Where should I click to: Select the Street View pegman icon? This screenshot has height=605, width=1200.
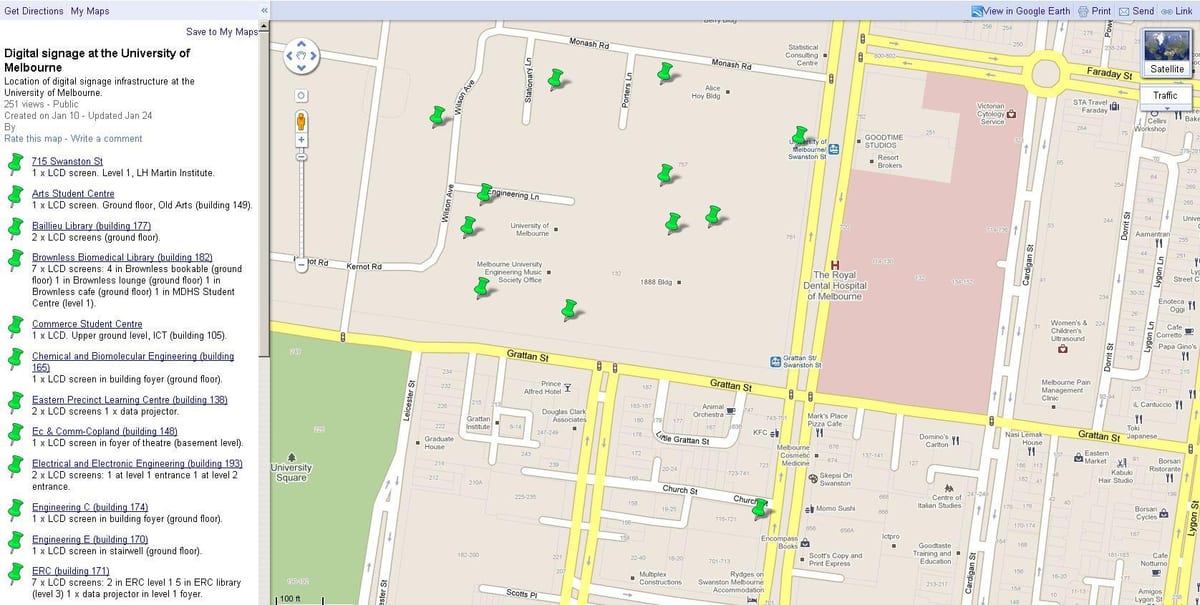click(x=301, y=122)
